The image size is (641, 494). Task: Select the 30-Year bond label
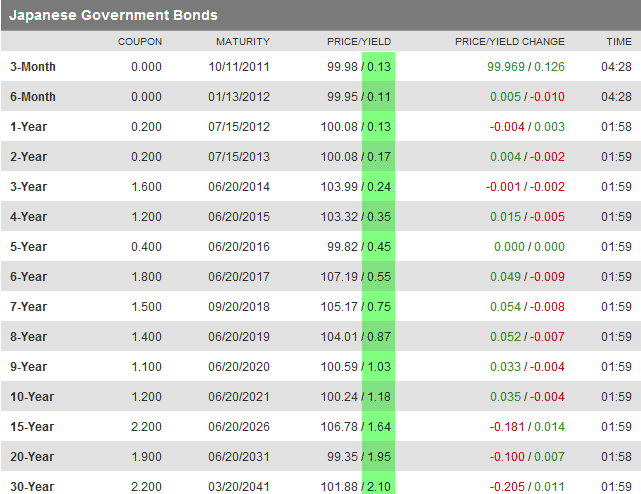click(x=32, y=487)
